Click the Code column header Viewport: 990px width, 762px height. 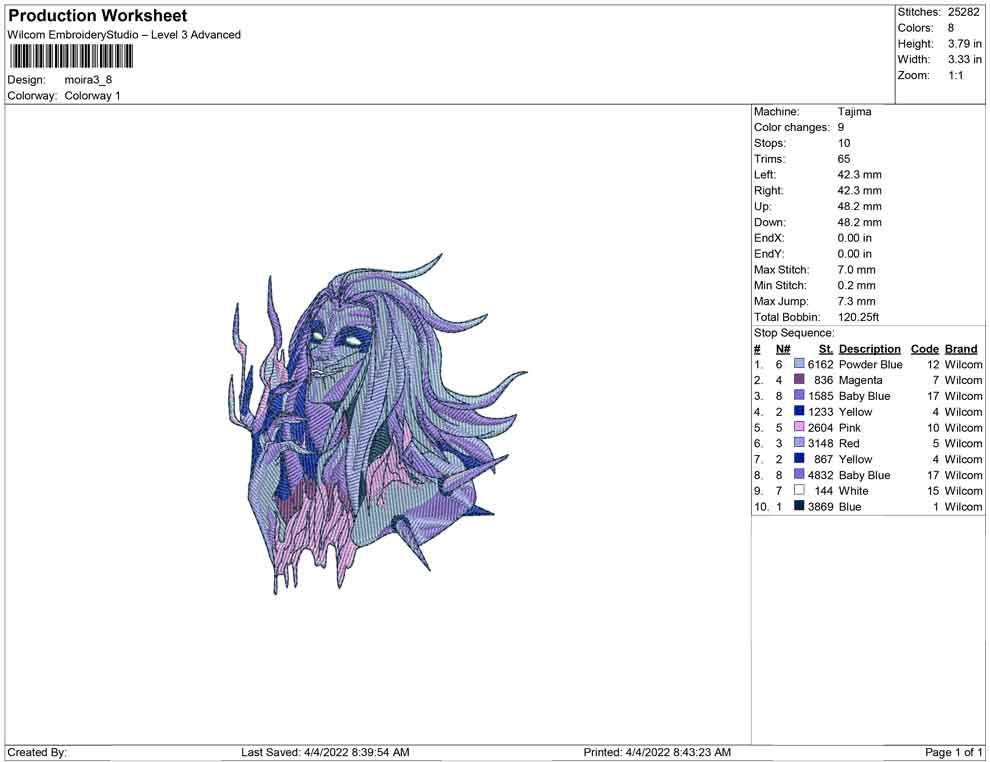[x=924, y=348]
